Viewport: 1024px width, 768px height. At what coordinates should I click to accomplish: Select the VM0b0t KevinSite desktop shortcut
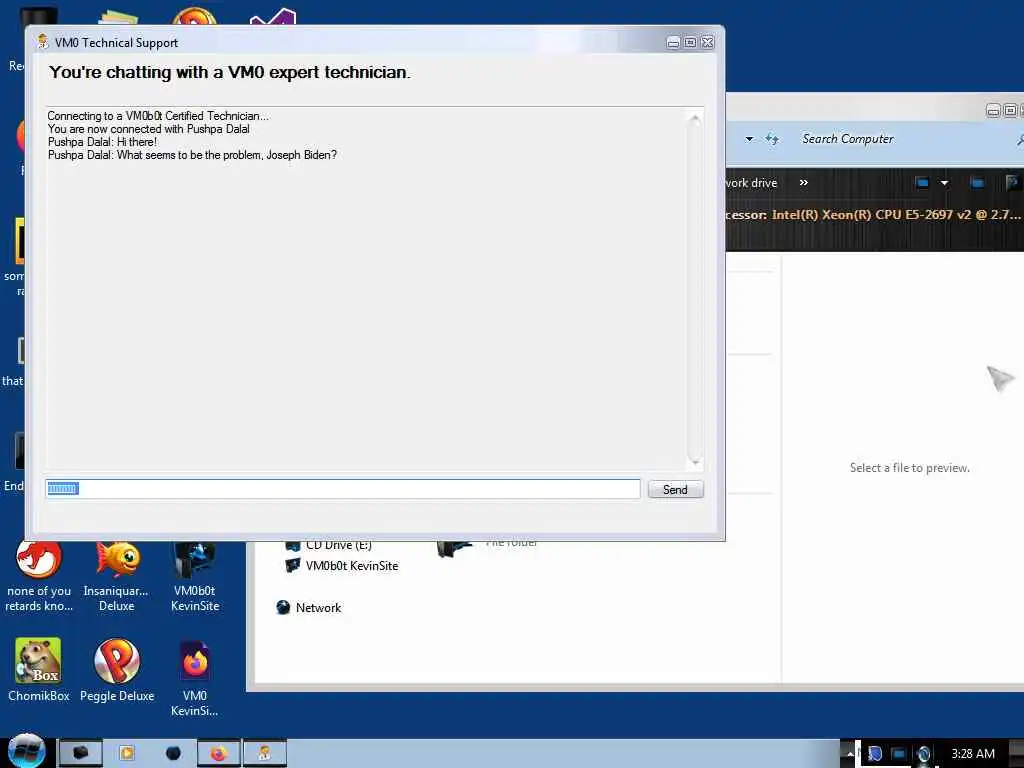(x=195, y=577)
